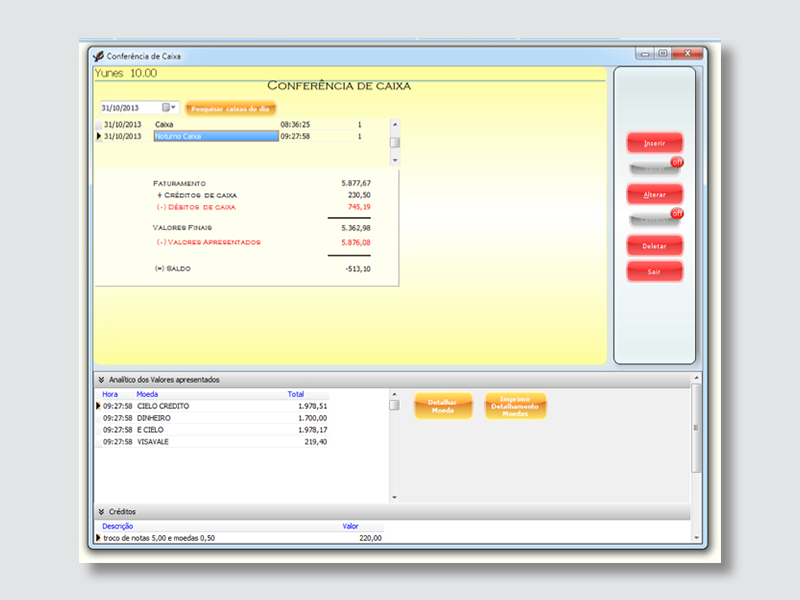Click the Hora column header
Screen dimensions: 800x600
pyautogui.click(x=110, y=394)
